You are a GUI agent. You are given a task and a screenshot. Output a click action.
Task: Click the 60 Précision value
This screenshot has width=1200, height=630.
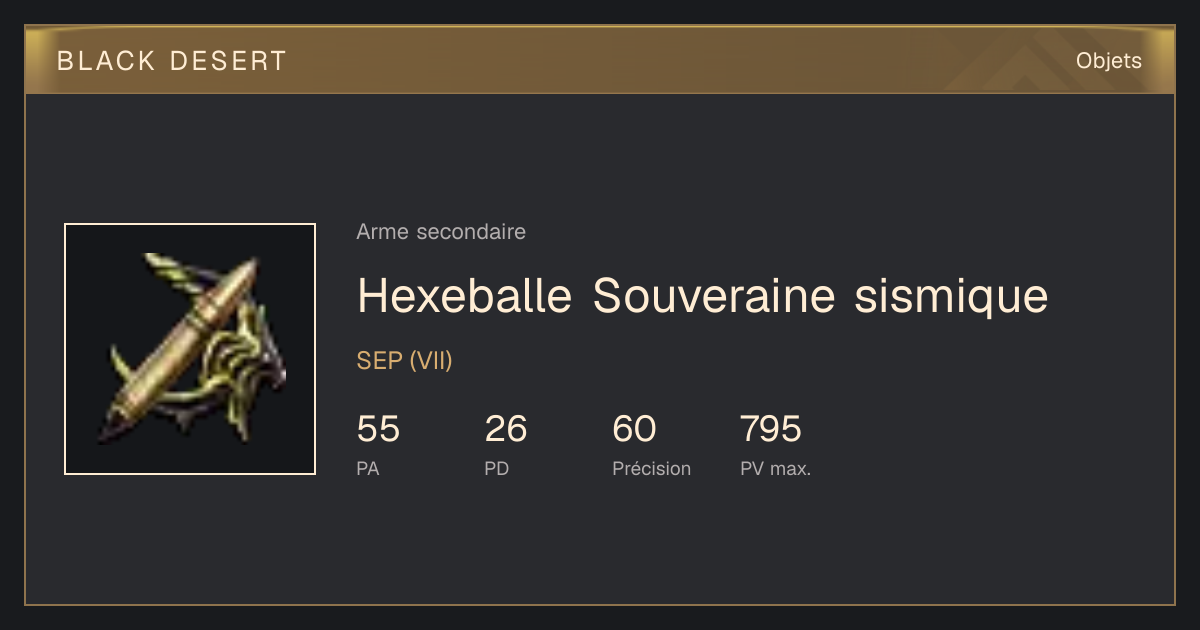click(634, 430)
